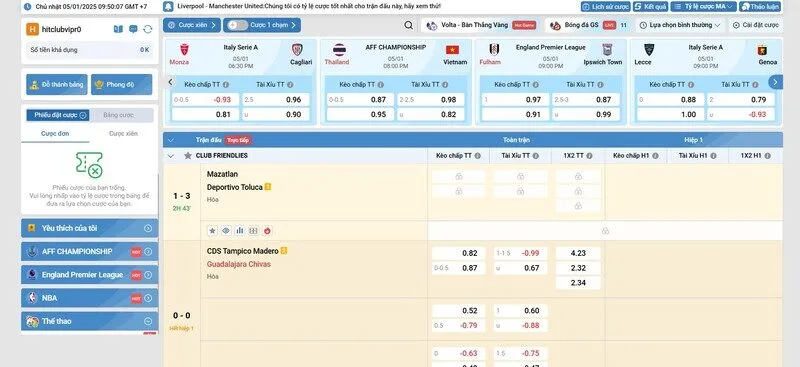
Task: Click the Cài đặt cược button
Action: pyautogui.click(x=756, y=25)
